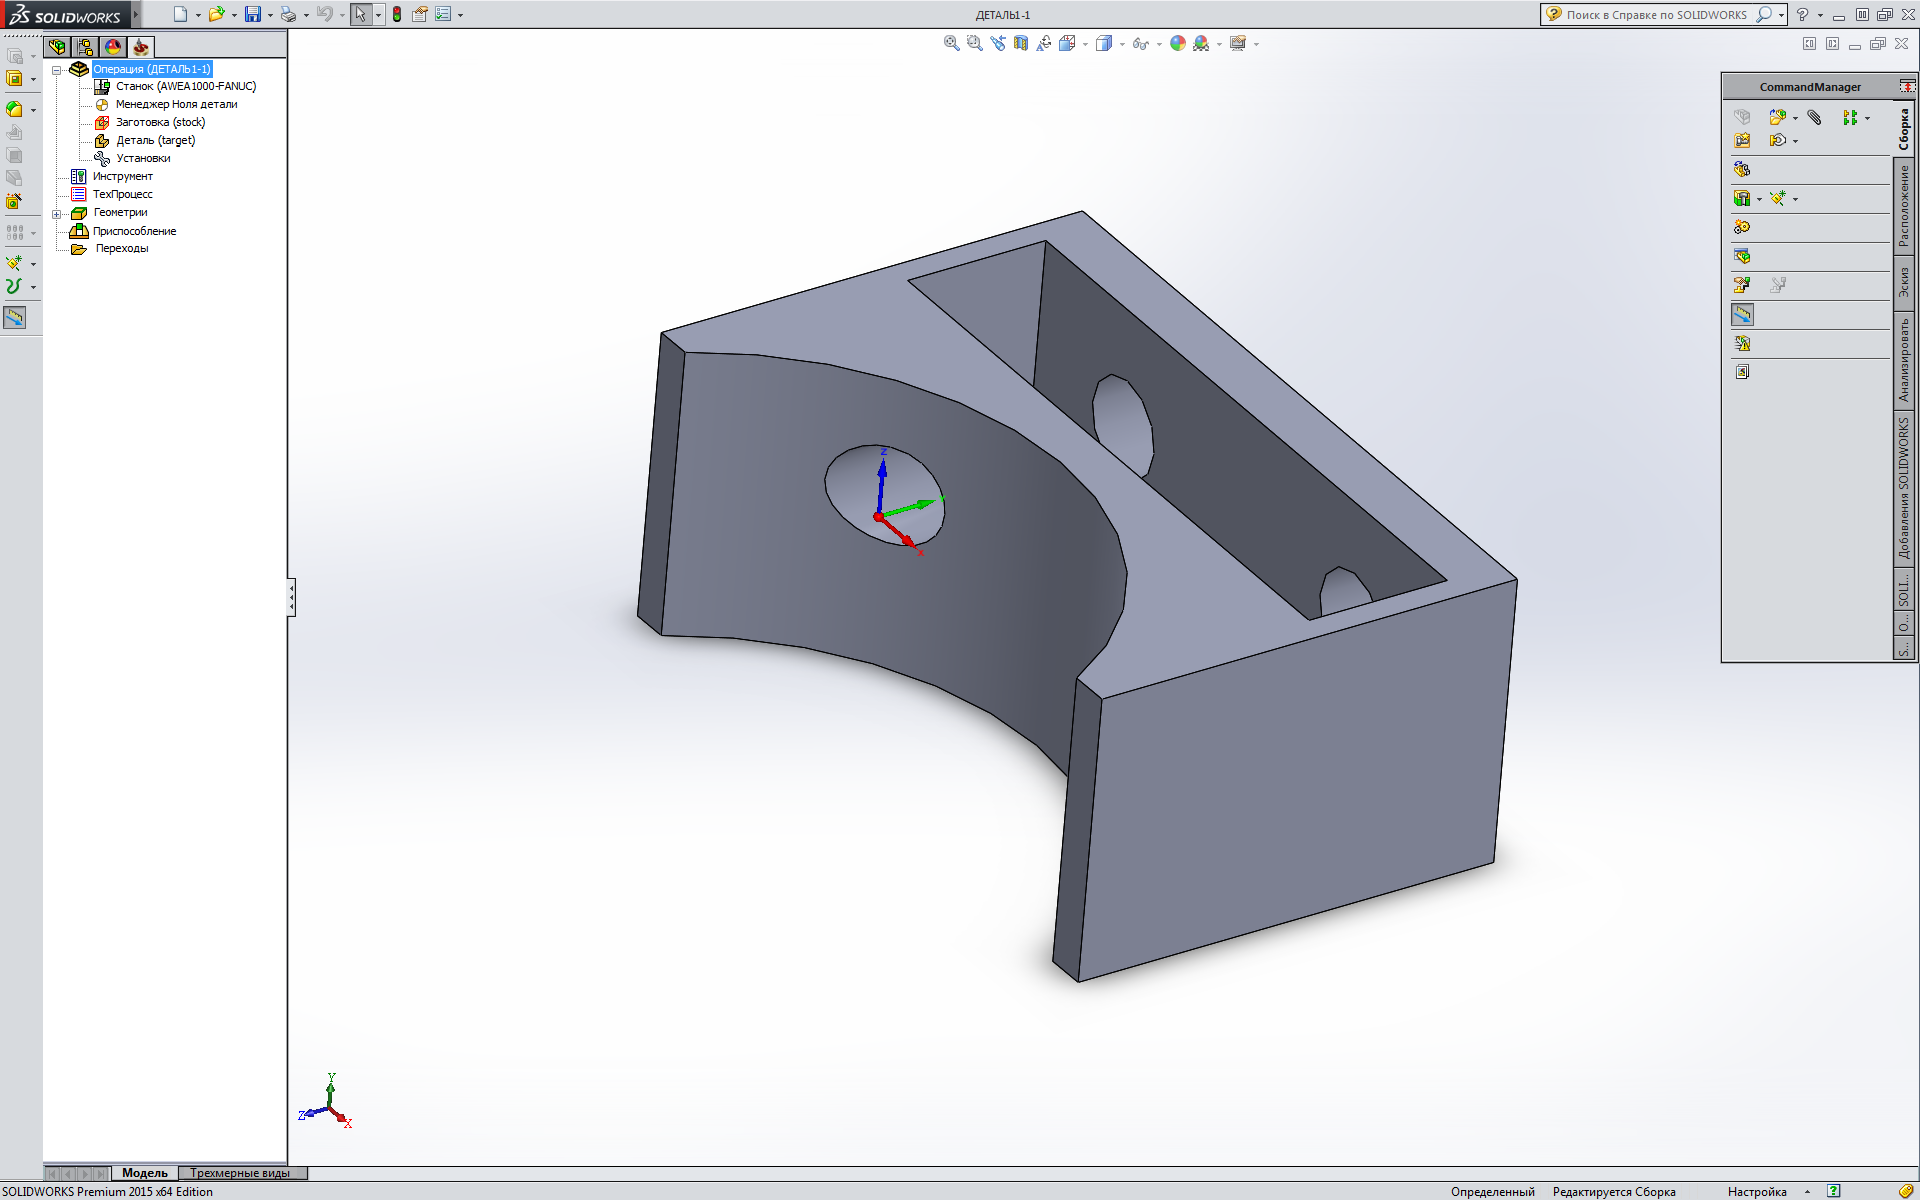Open the DisplayManager appearance ball tab

pos(113,47)
